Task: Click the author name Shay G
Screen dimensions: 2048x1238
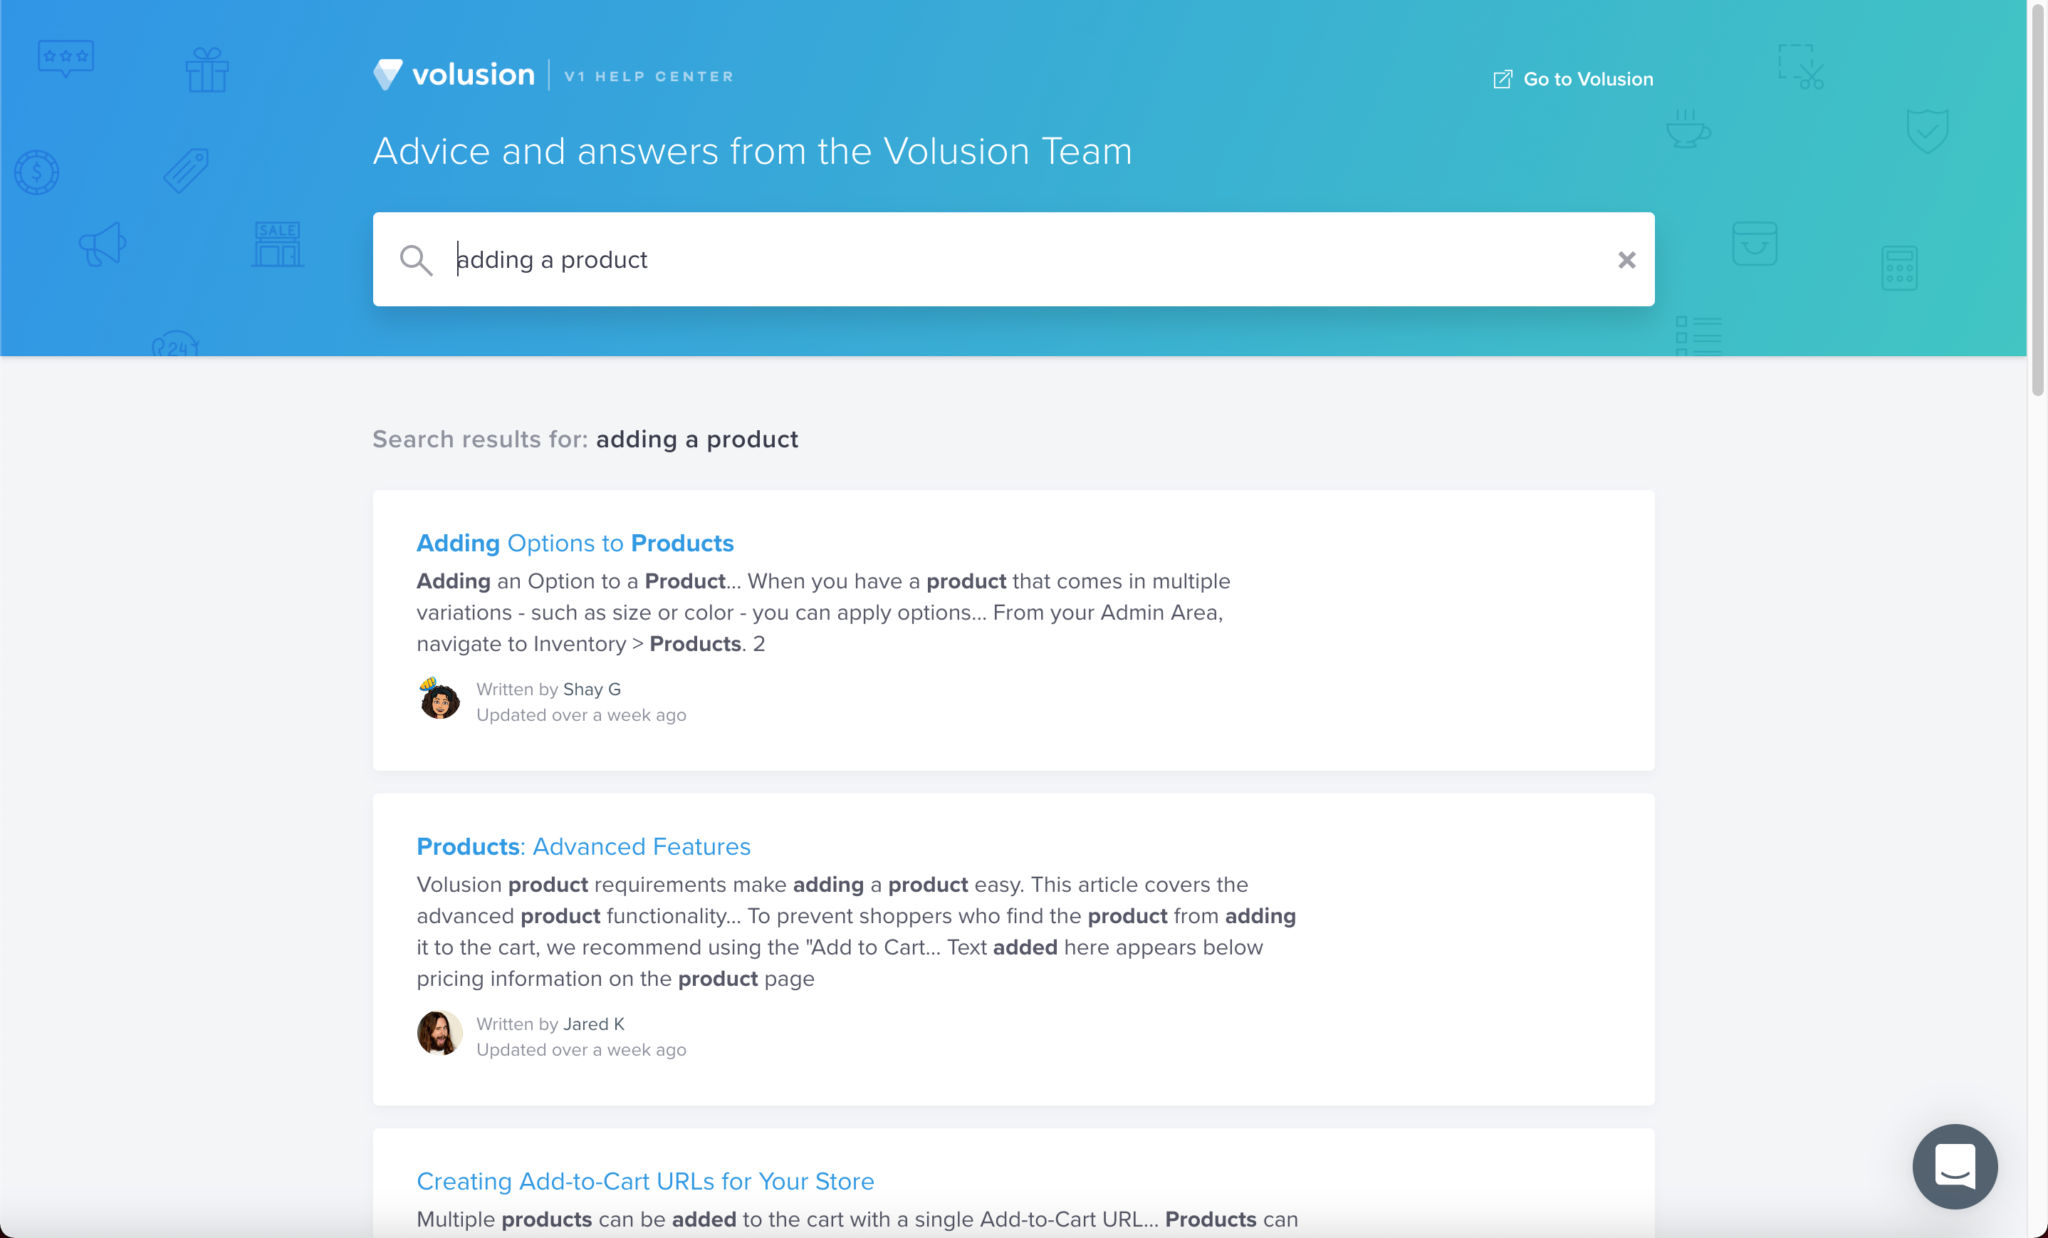Action: 591,689
